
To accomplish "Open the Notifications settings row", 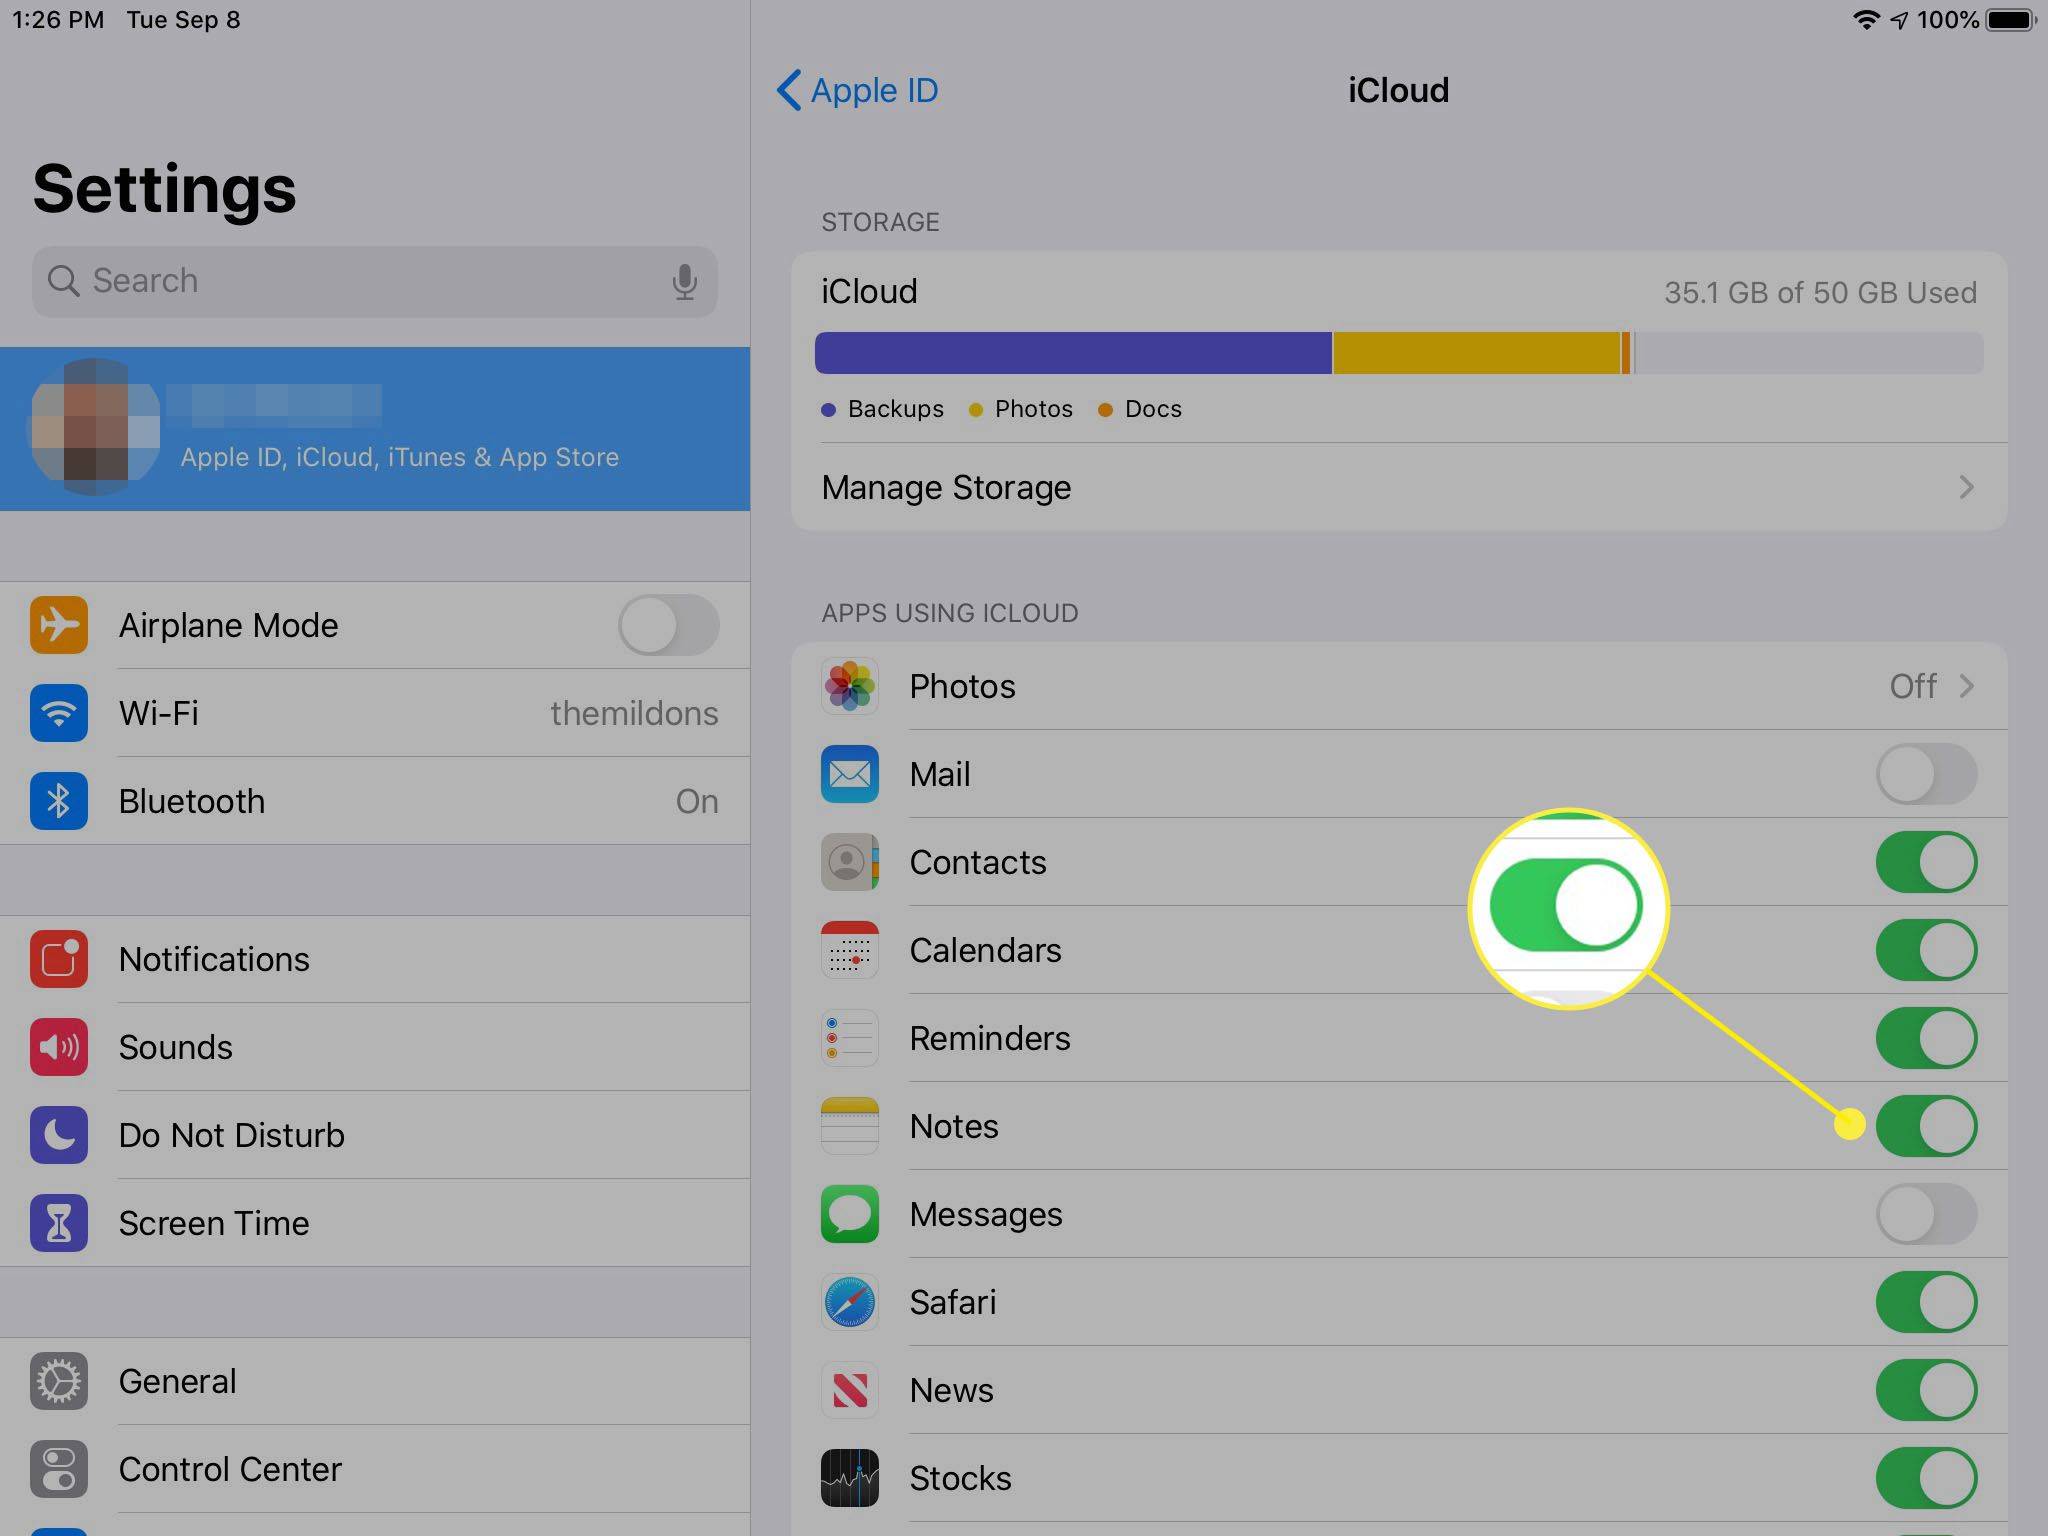I will (375, 959).
